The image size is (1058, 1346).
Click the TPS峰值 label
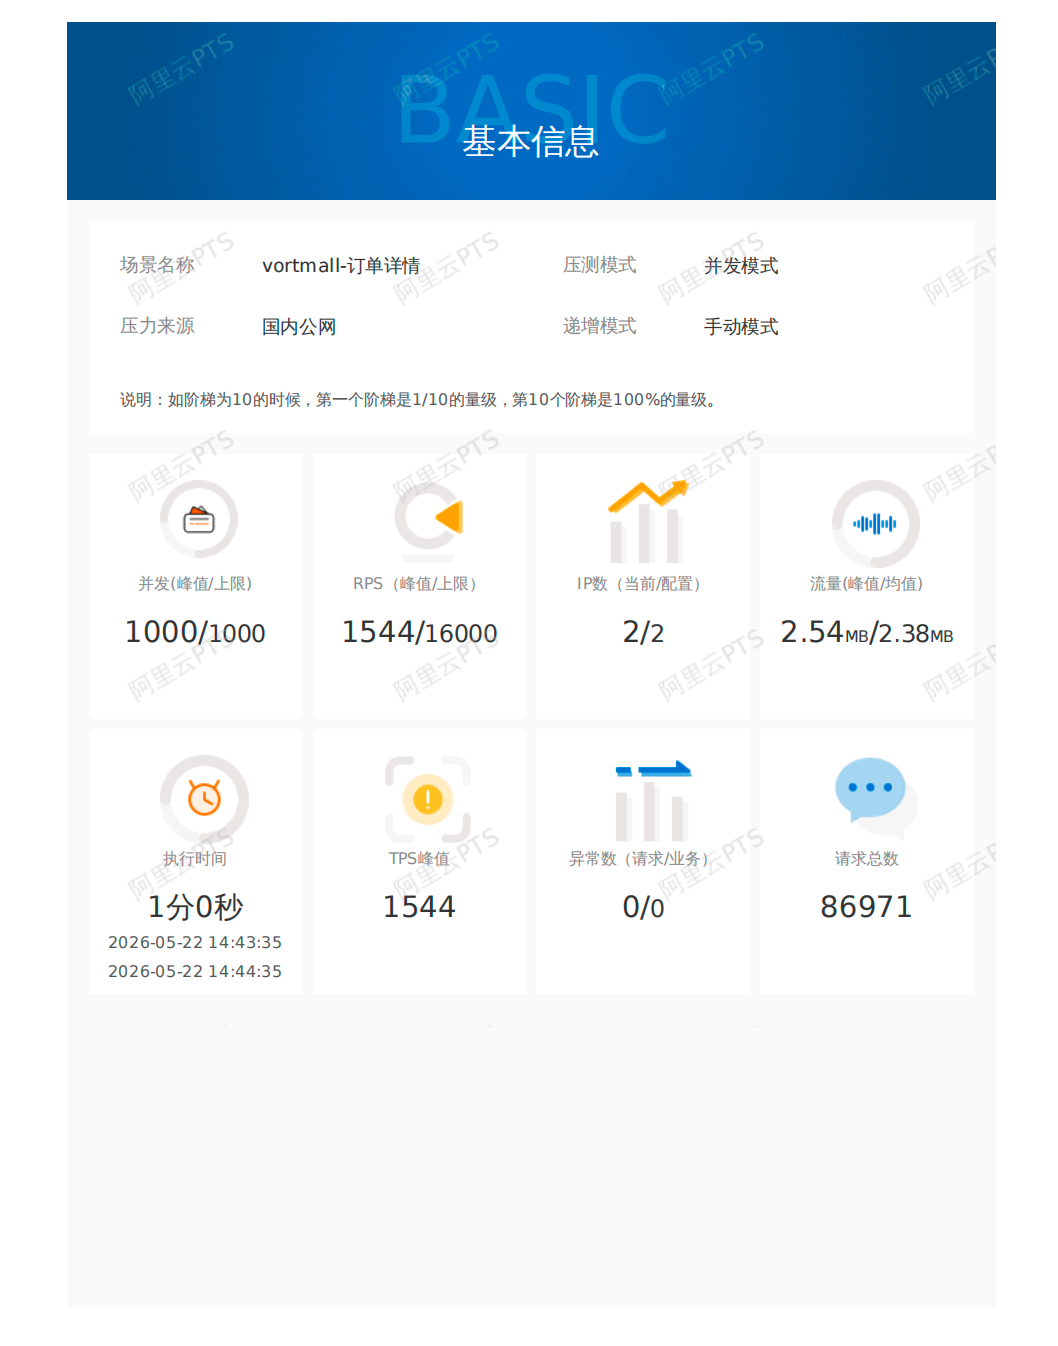419,858
